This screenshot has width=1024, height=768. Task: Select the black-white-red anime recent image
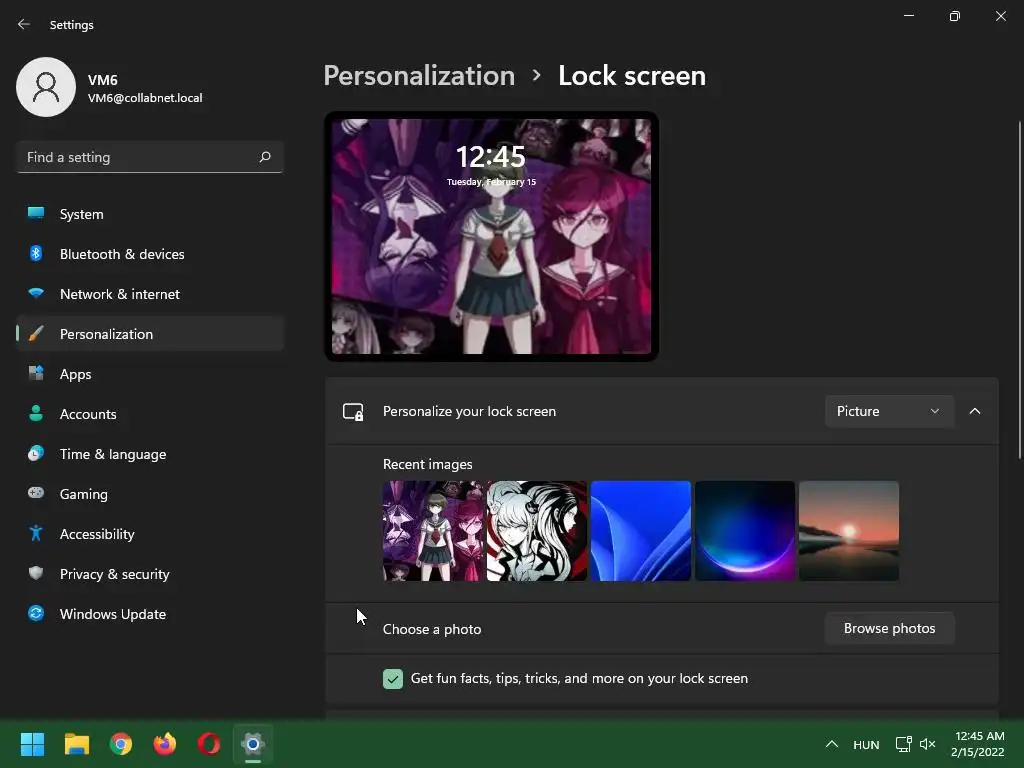point(537,531)
